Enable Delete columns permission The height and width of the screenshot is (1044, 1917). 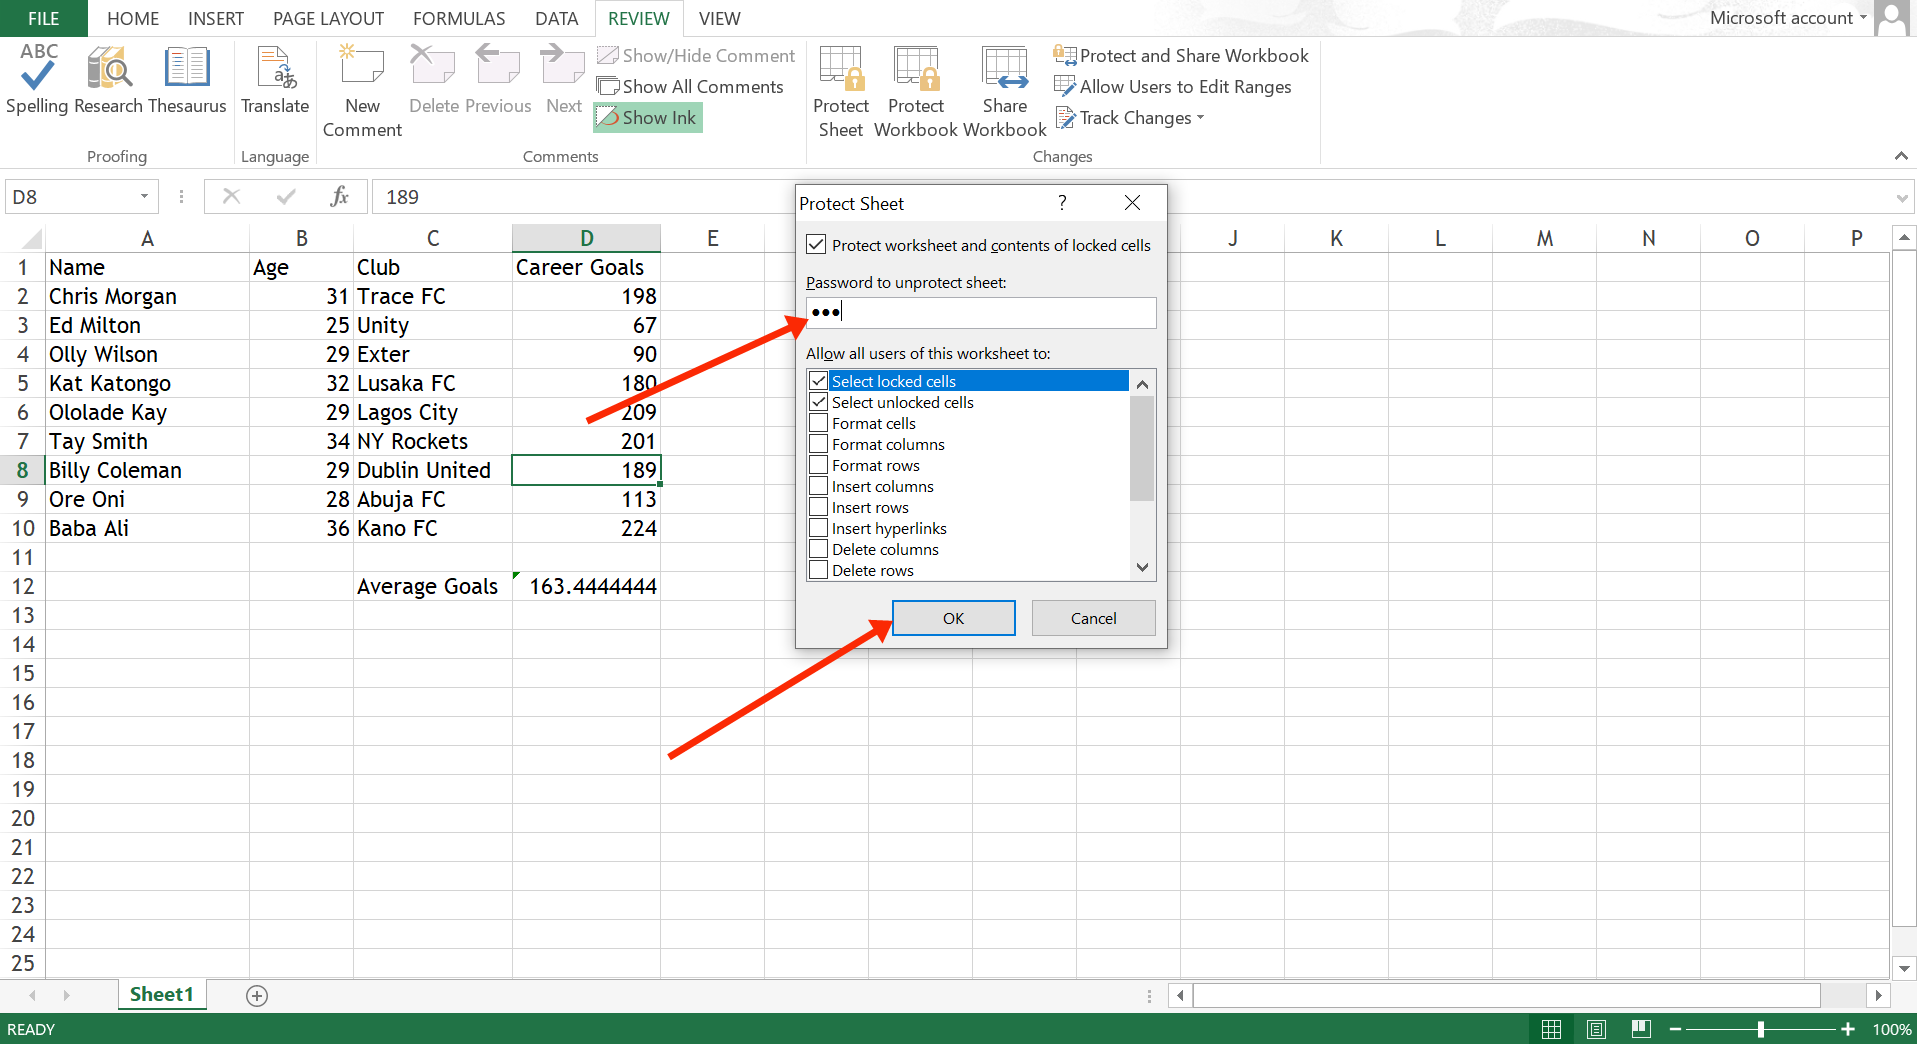818,549
